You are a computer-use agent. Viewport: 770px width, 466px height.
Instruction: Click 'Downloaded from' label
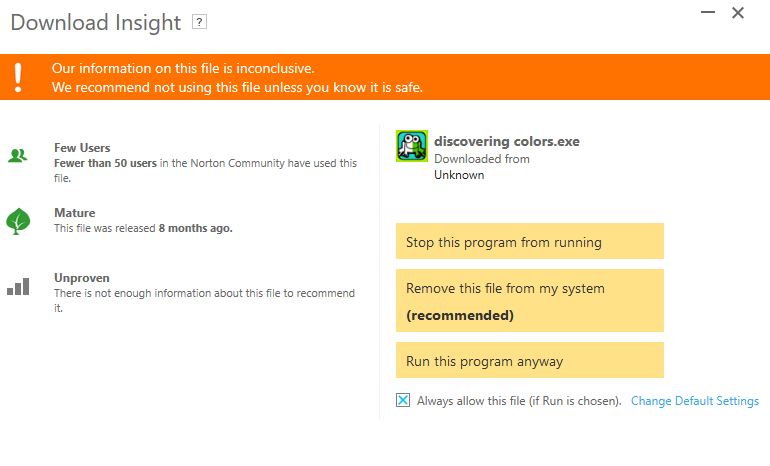482,159
